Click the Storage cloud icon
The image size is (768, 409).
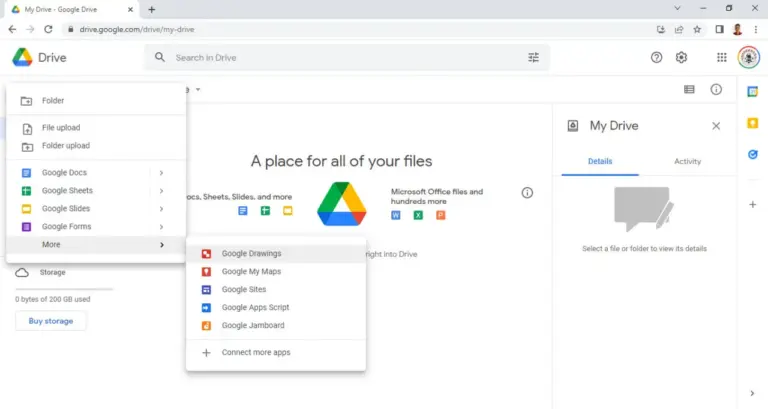coord(22,272)
